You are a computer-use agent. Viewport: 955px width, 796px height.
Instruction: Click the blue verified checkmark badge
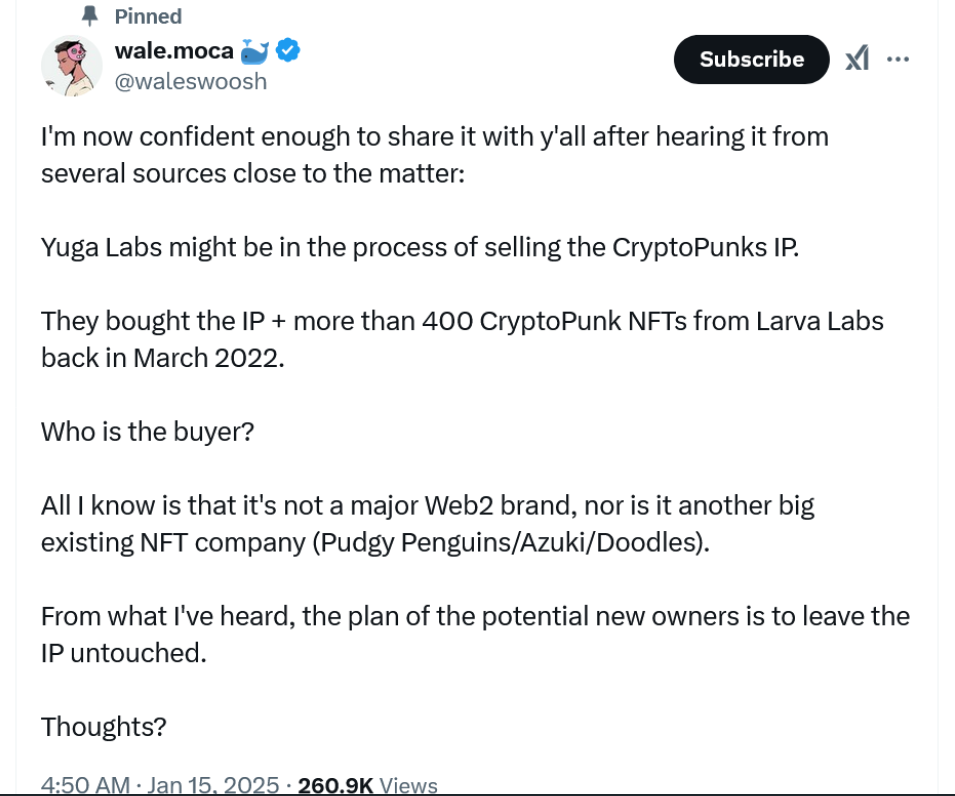289,49
